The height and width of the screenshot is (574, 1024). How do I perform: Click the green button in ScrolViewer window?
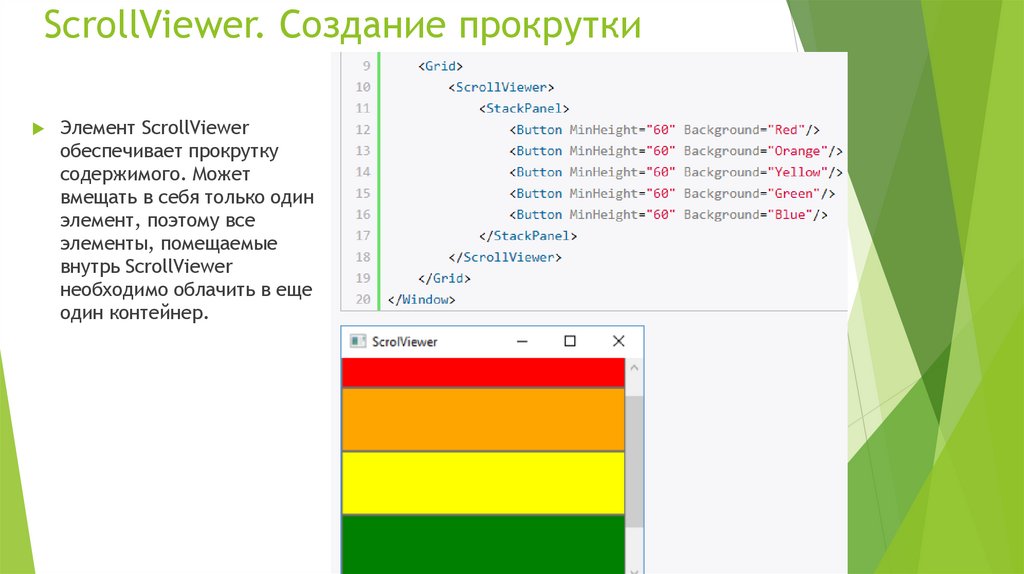(483, 545)
